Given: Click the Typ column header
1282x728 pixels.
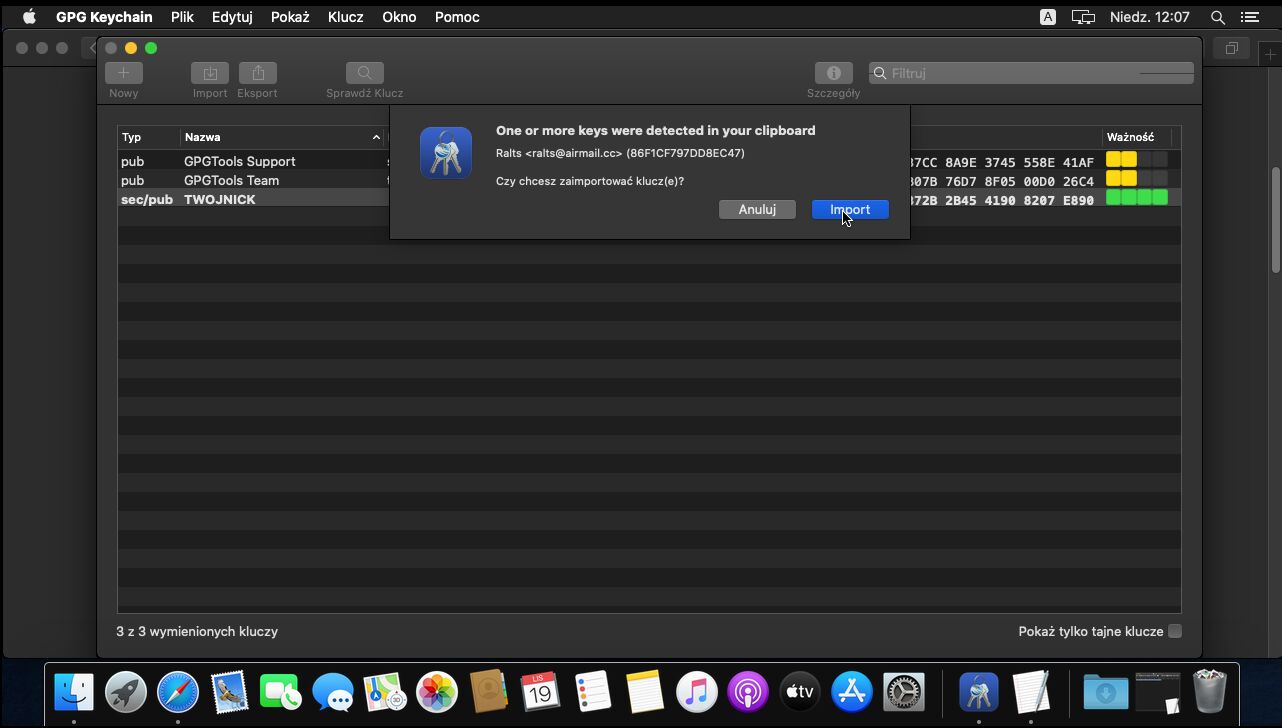Looking at the screenshot, I should pos(147,137).
